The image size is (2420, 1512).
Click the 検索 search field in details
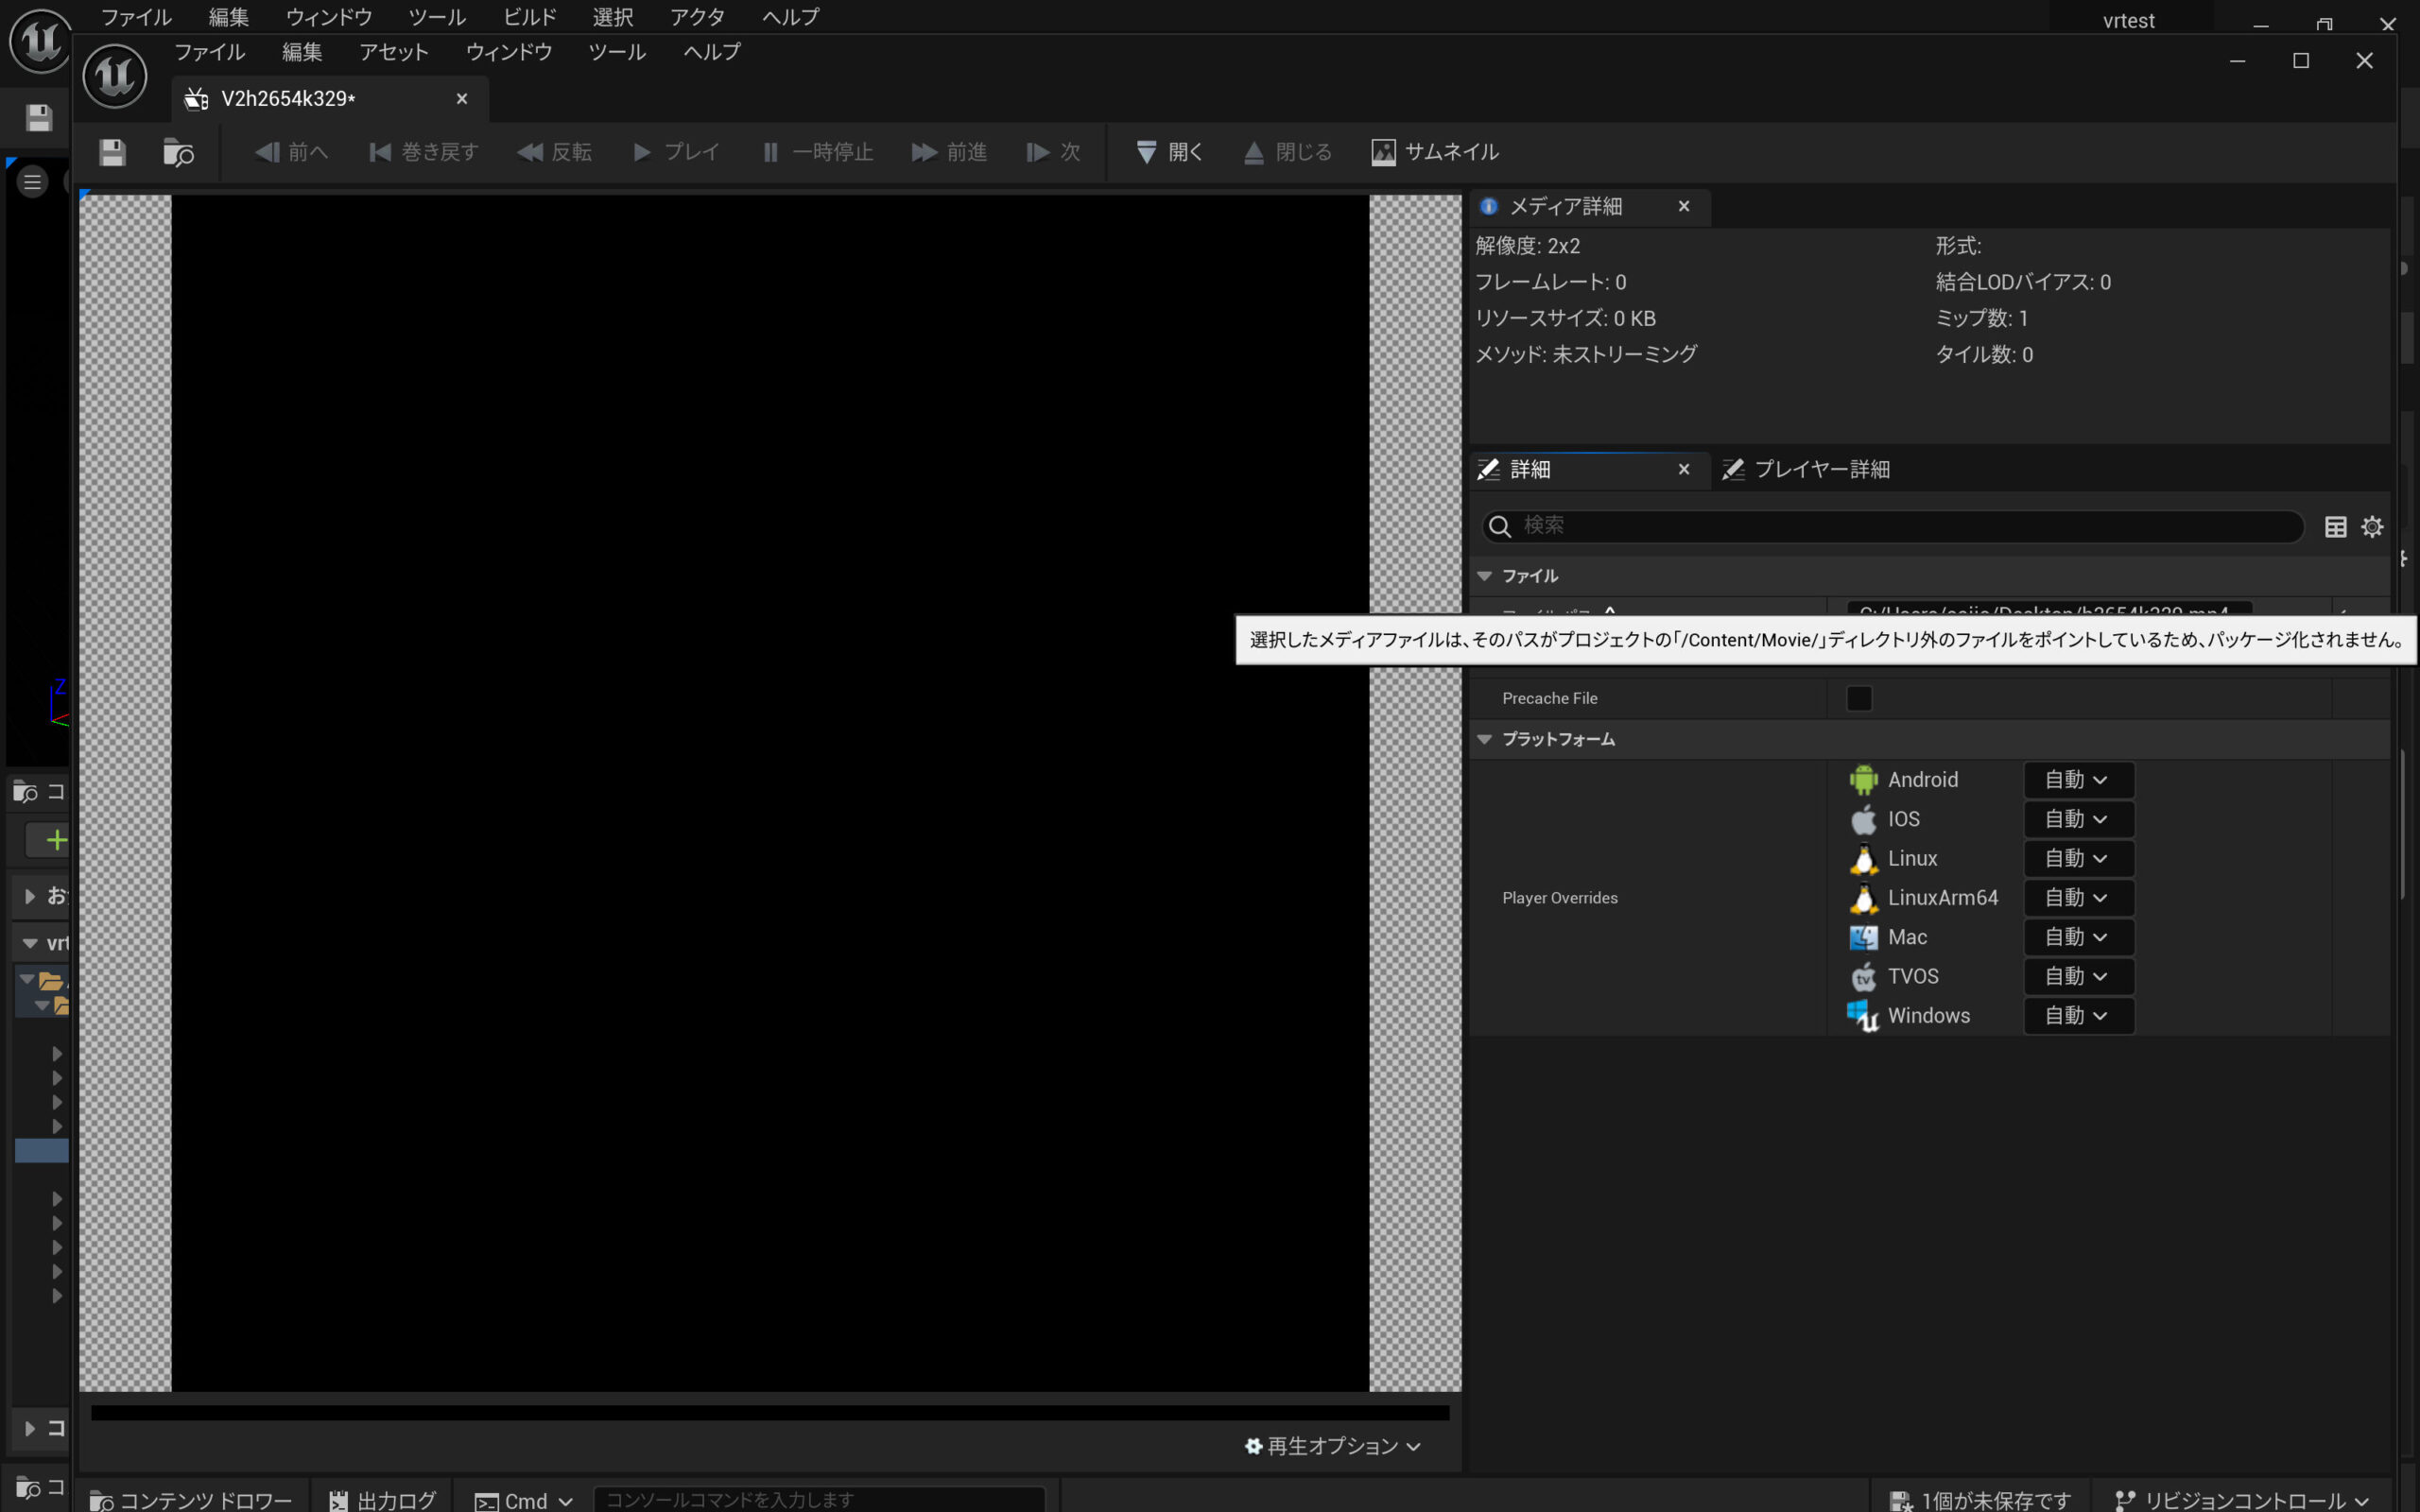(1890, 526)
